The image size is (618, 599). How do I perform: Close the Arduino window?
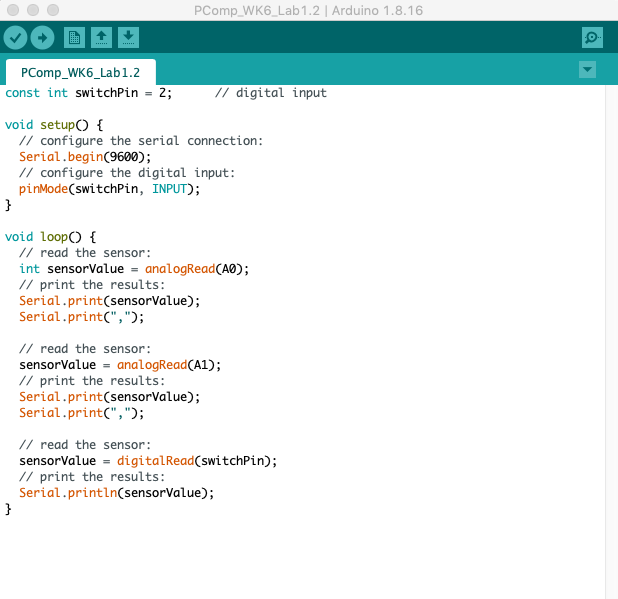[x=14, y=9]
